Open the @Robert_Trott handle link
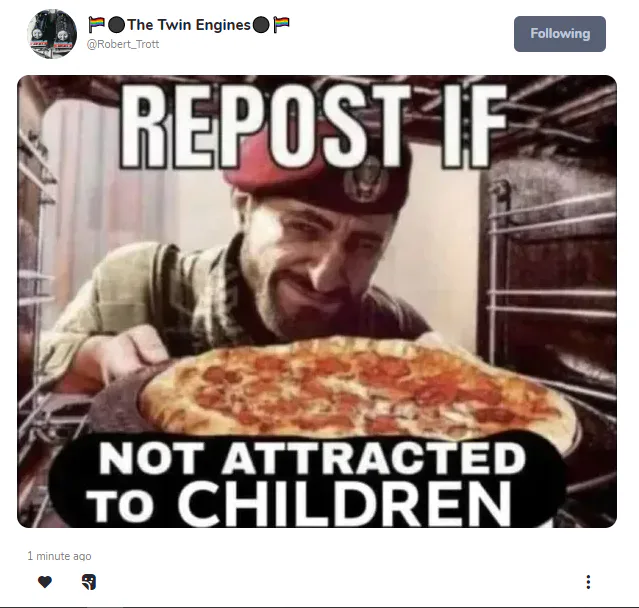The width and height of the screenshot is (639, 608). click(x=123, y=44)
